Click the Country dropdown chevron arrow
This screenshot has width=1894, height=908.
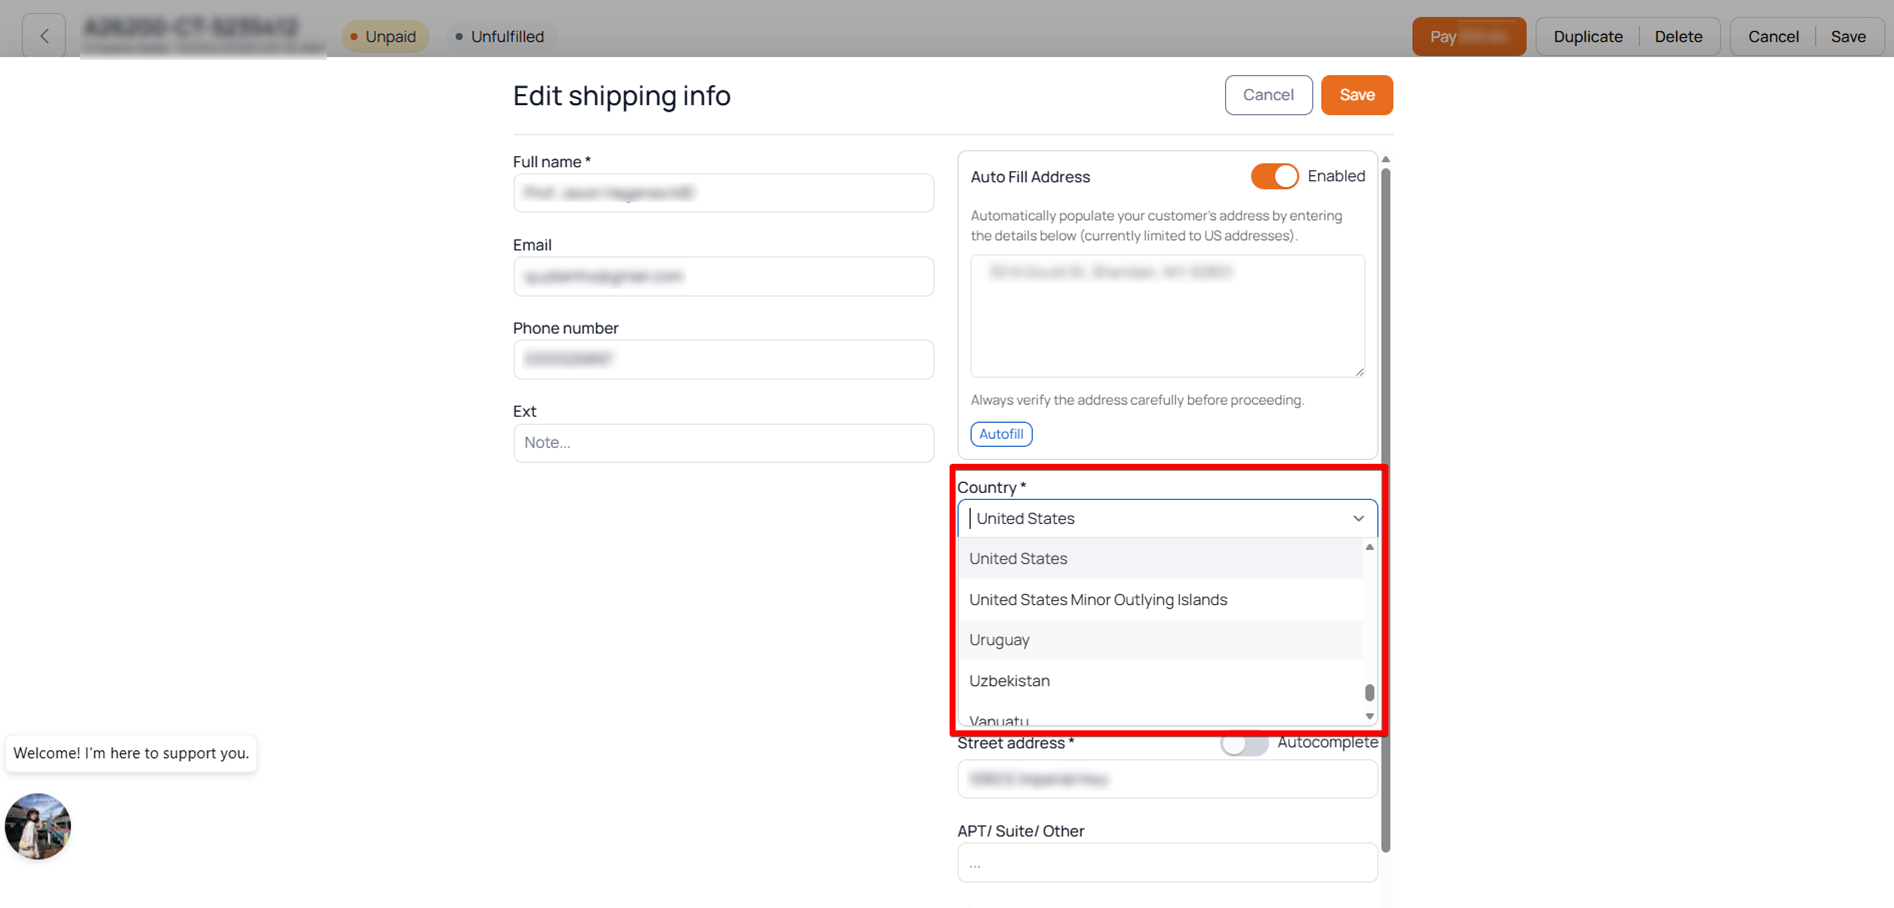point(1357,518)
